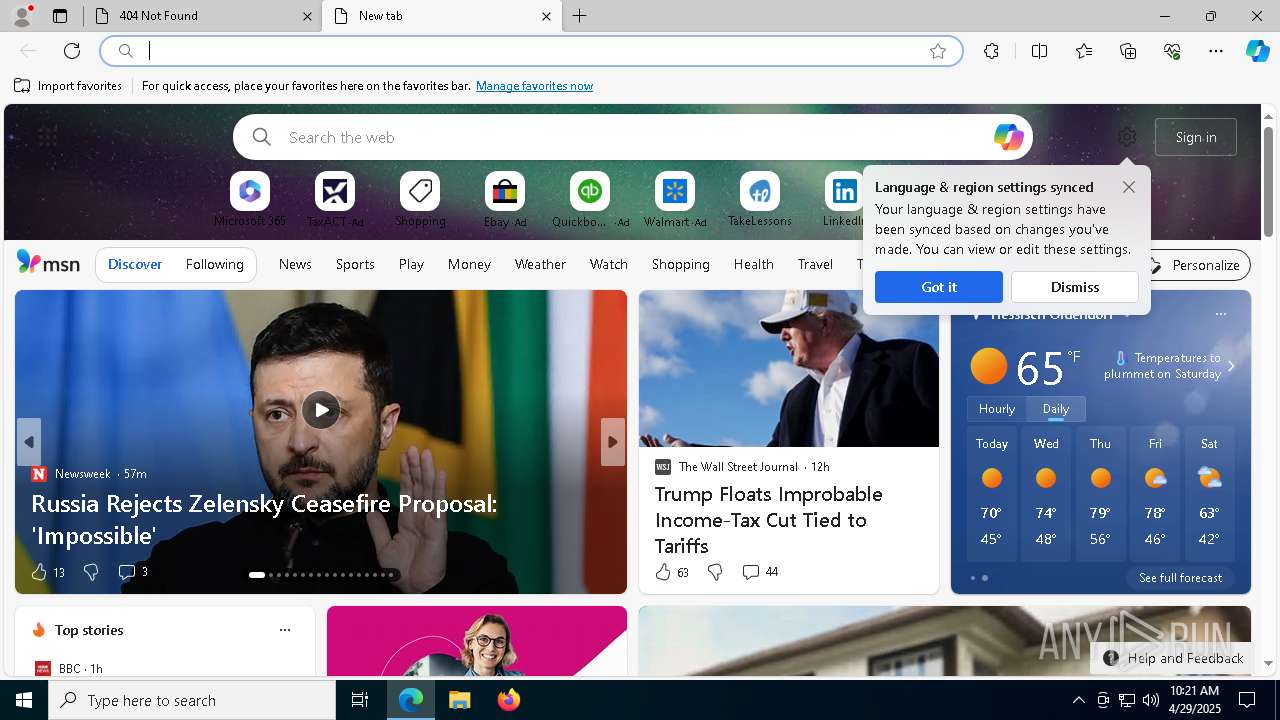Image resolution: width=1280 pixels, height=720 pixels.
Task: Open Top stories more options ellipsis
Action: pyautogui.click(x=285, y=630)
